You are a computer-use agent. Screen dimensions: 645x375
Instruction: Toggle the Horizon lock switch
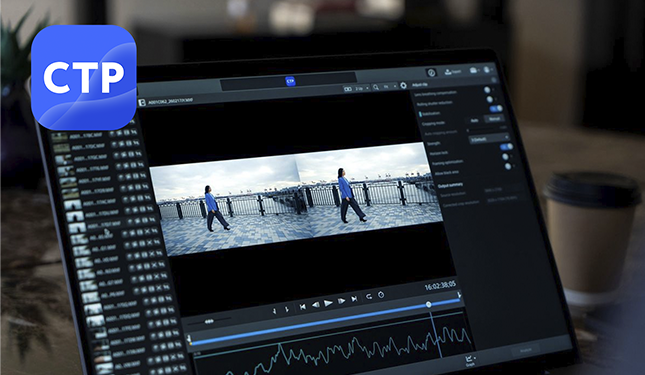(x=506, y=147)
